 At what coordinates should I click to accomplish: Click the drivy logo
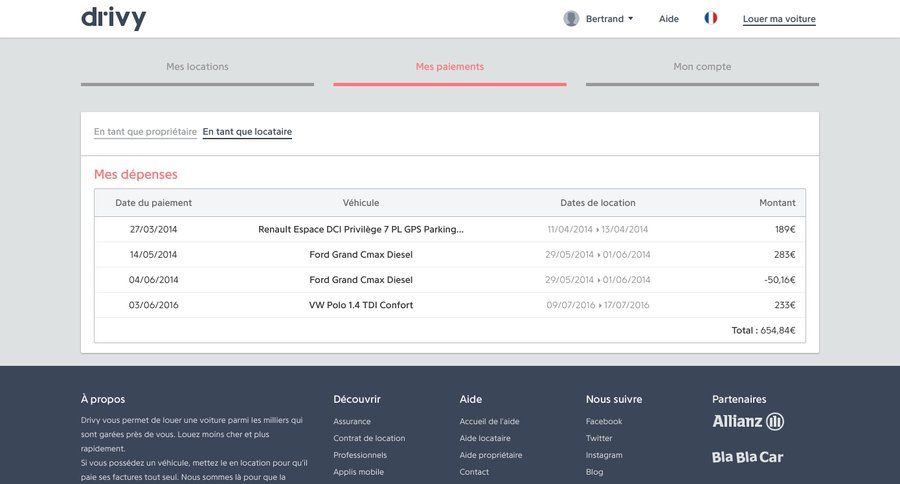[x=114, y=18]
